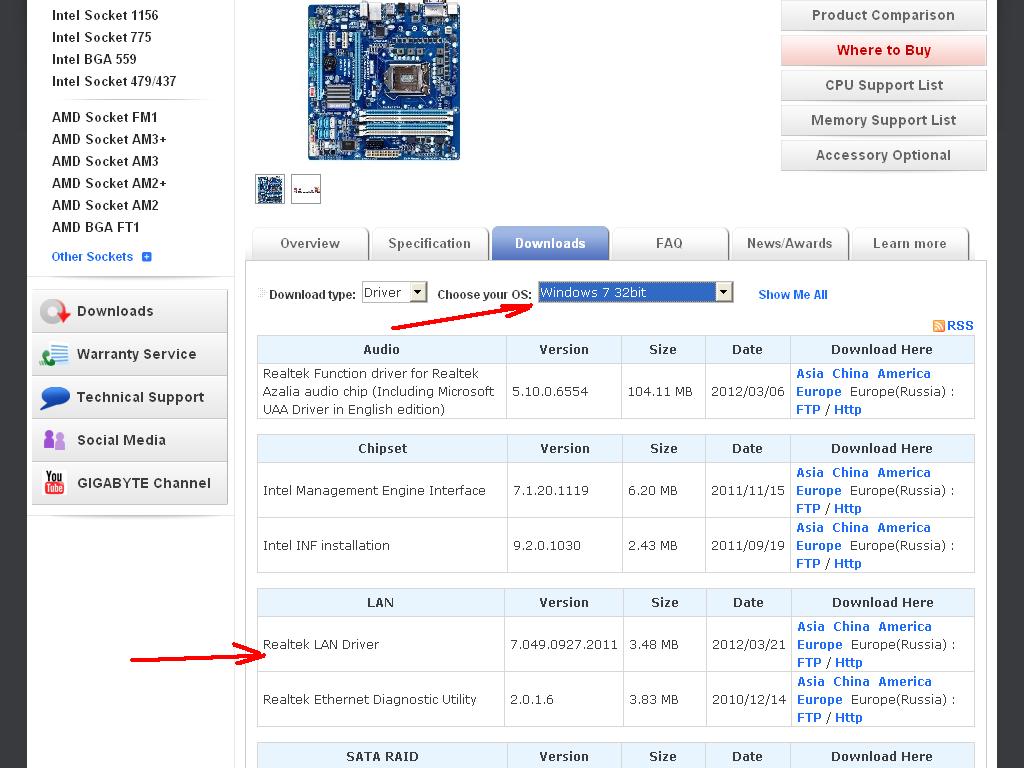Click the Downloads sidebar arrow icon
This screenshot has height=768, width=1024.
click(55, 312)
